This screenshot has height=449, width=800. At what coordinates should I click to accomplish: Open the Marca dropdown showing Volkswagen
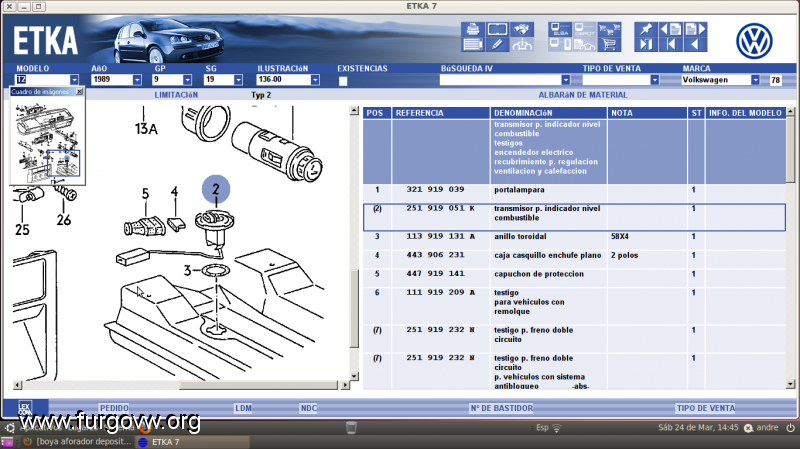[755, 80]
